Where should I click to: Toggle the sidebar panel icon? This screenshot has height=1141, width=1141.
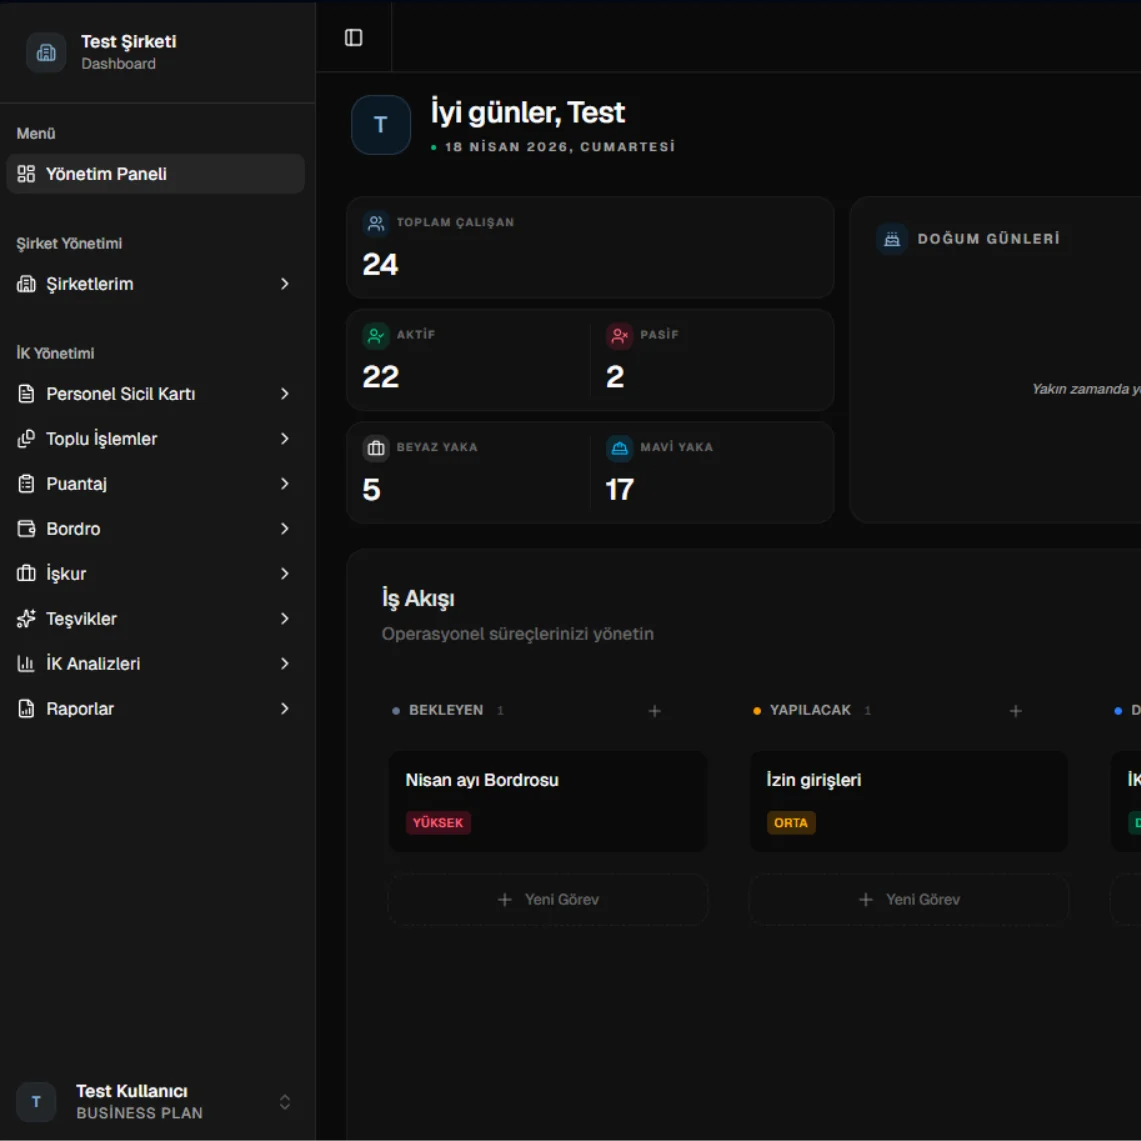(354, 38)
